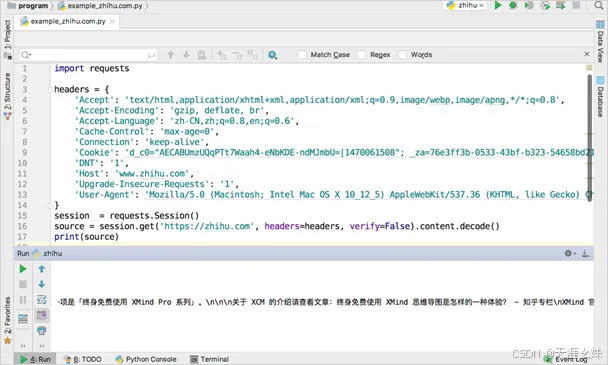Close the find bar
The width and height of the screenshot is (608, 365).
pyautogui.click(x=587, y=54)
